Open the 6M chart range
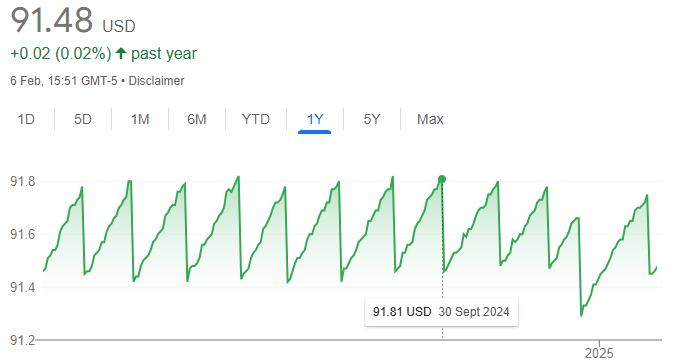The height and width of the screenshot is (362, 676). (x=197, y=119)
